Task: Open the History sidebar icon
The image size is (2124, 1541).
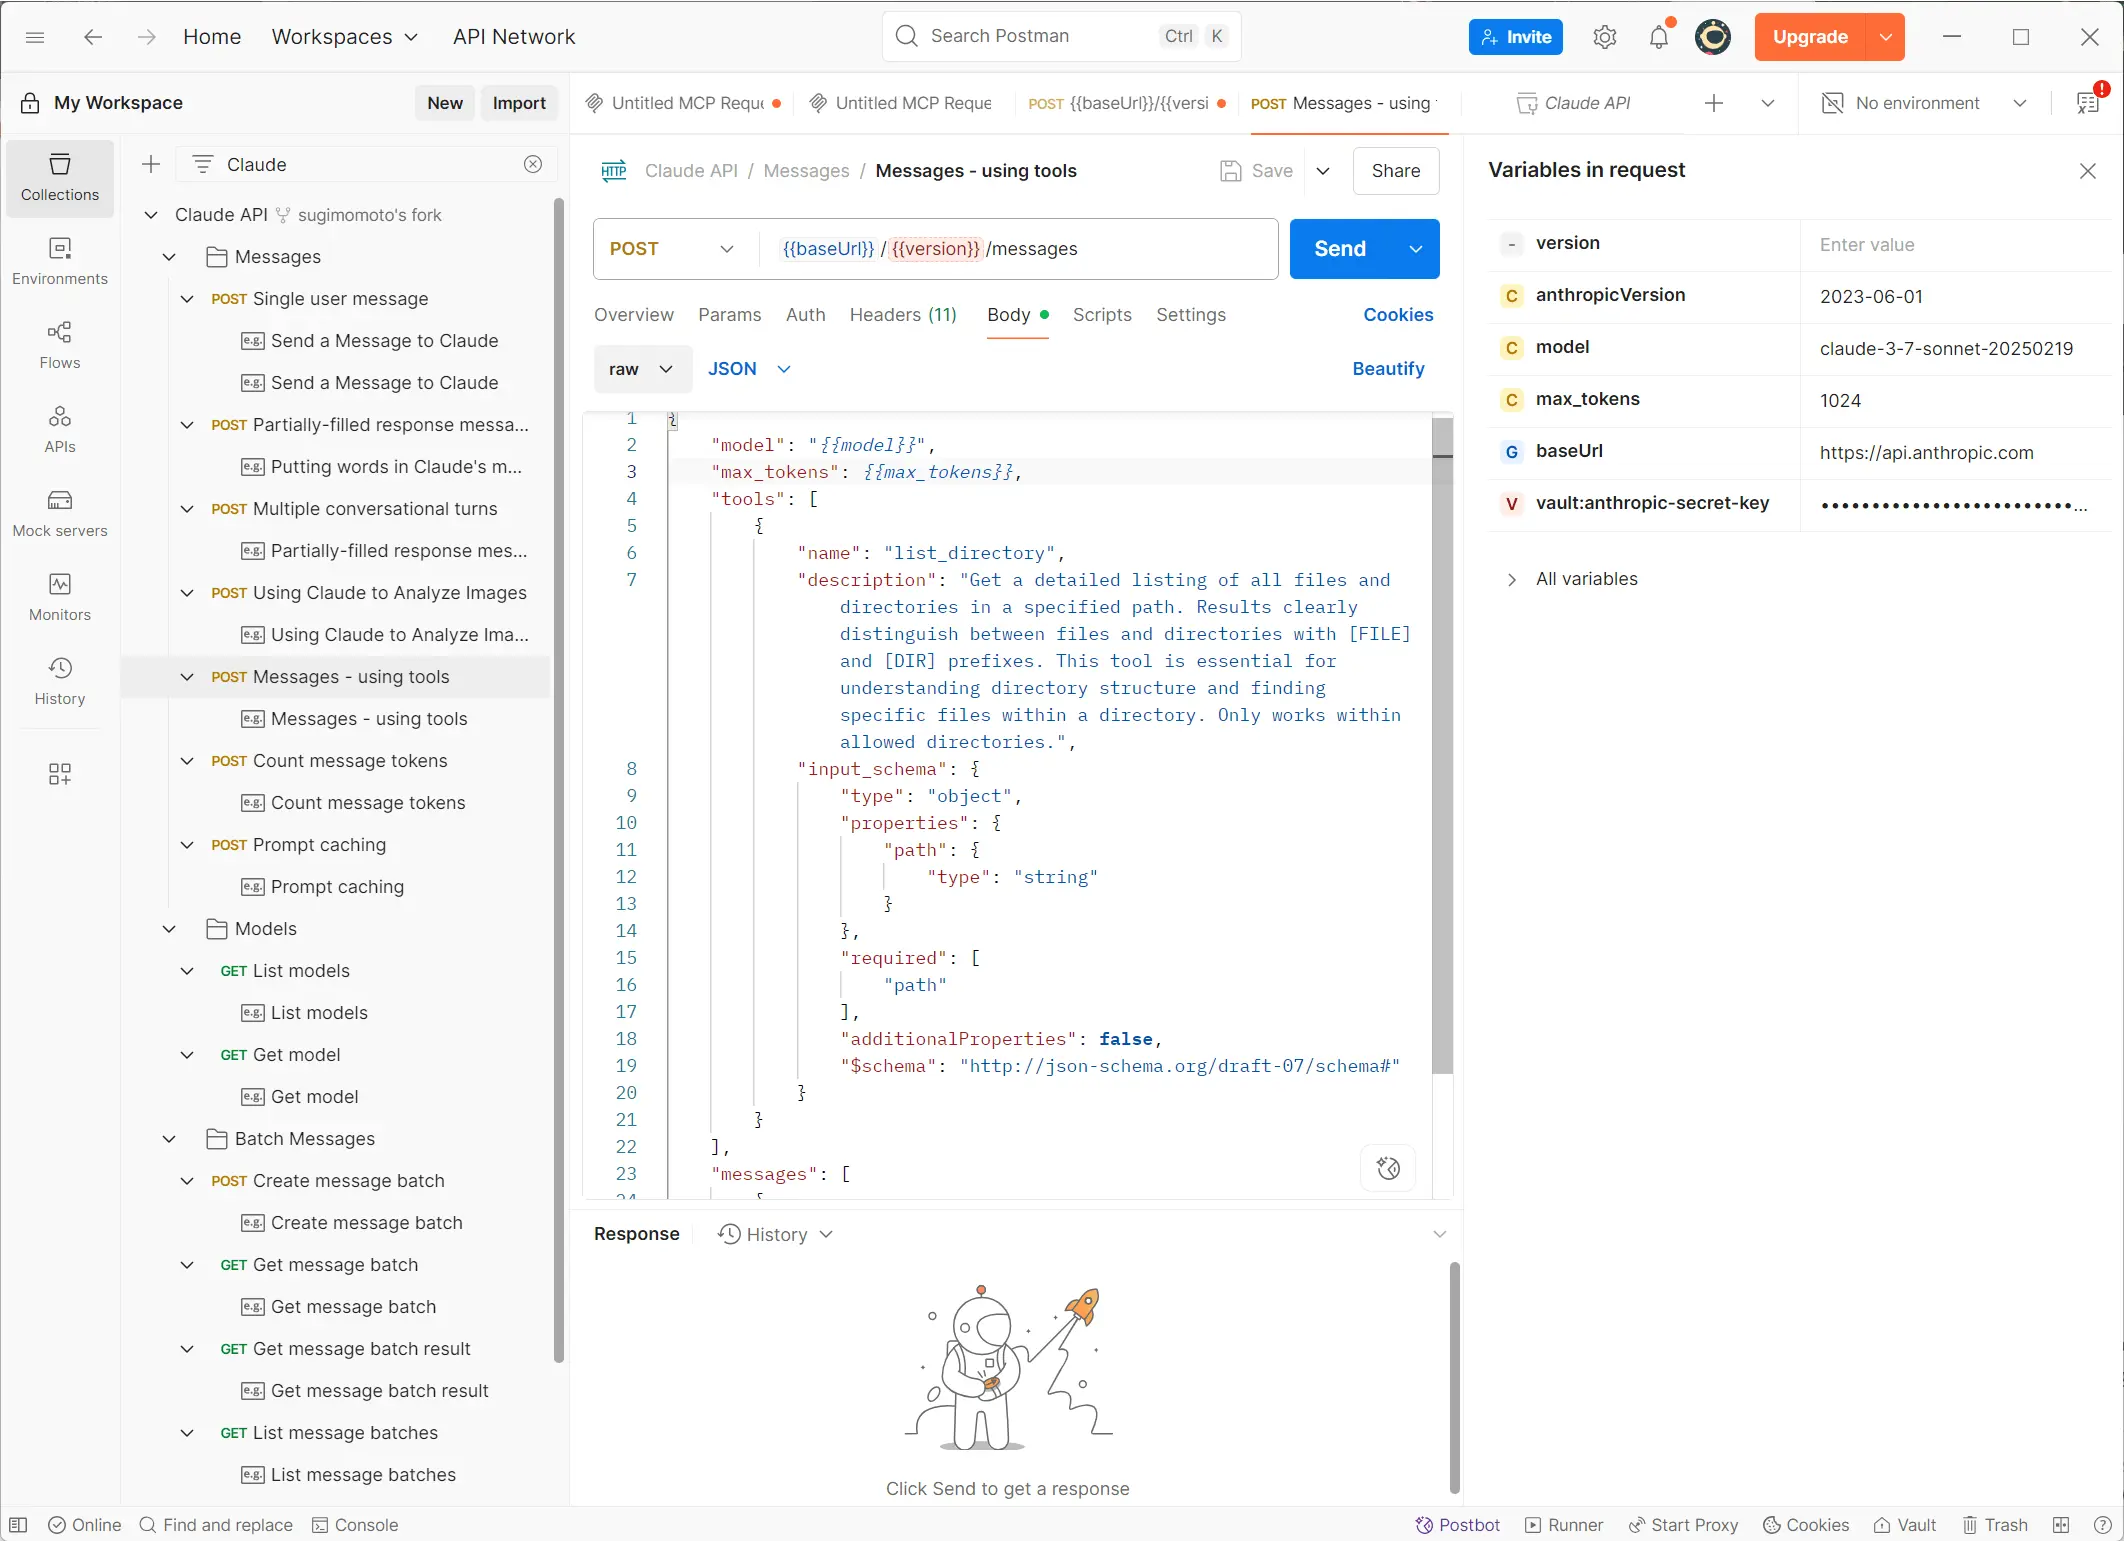Action: (x=60, y=681)
